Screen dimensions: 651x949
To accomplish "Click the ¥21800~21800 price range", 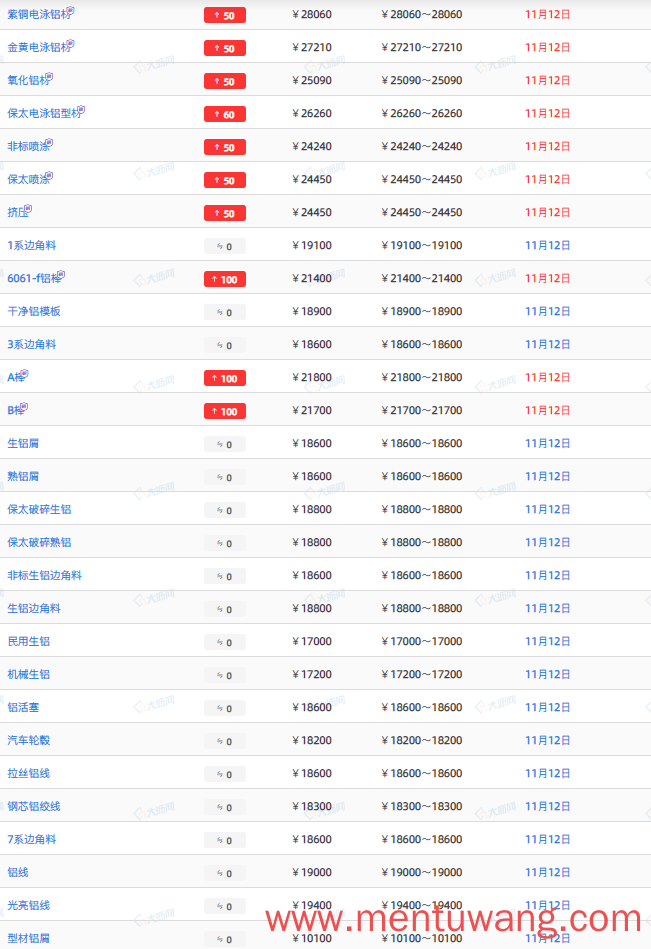I will click(422, 377).
